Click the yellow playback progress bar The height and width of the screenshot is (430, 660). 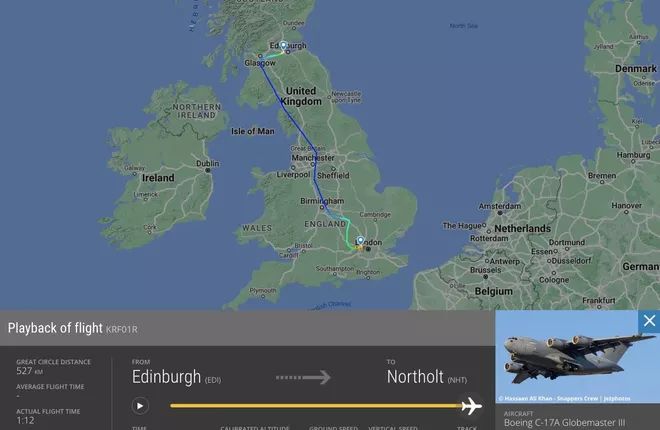(x=316, y=406)
